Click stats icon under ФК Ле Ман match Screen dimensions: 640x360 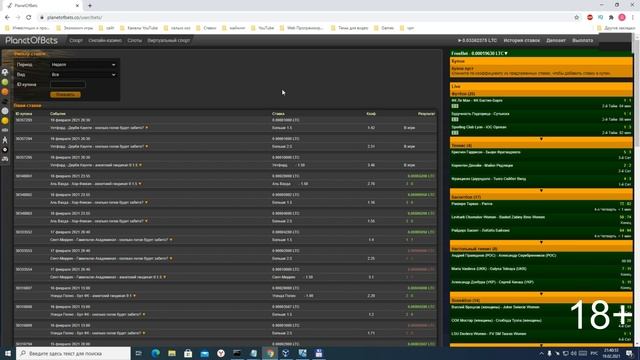click(455, 106)
